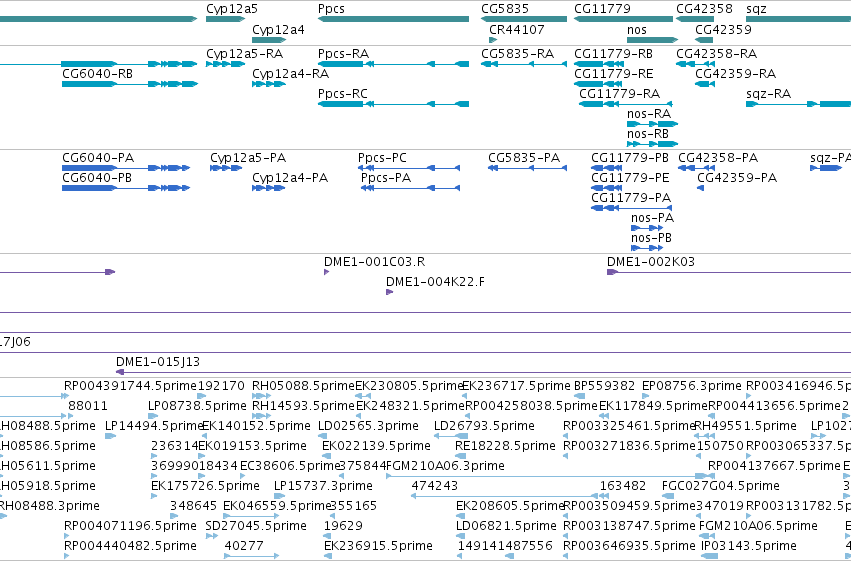Click the Cyp12a5-RA transcript label
Viewport: 851px width, 561px height.
[244, 54]
